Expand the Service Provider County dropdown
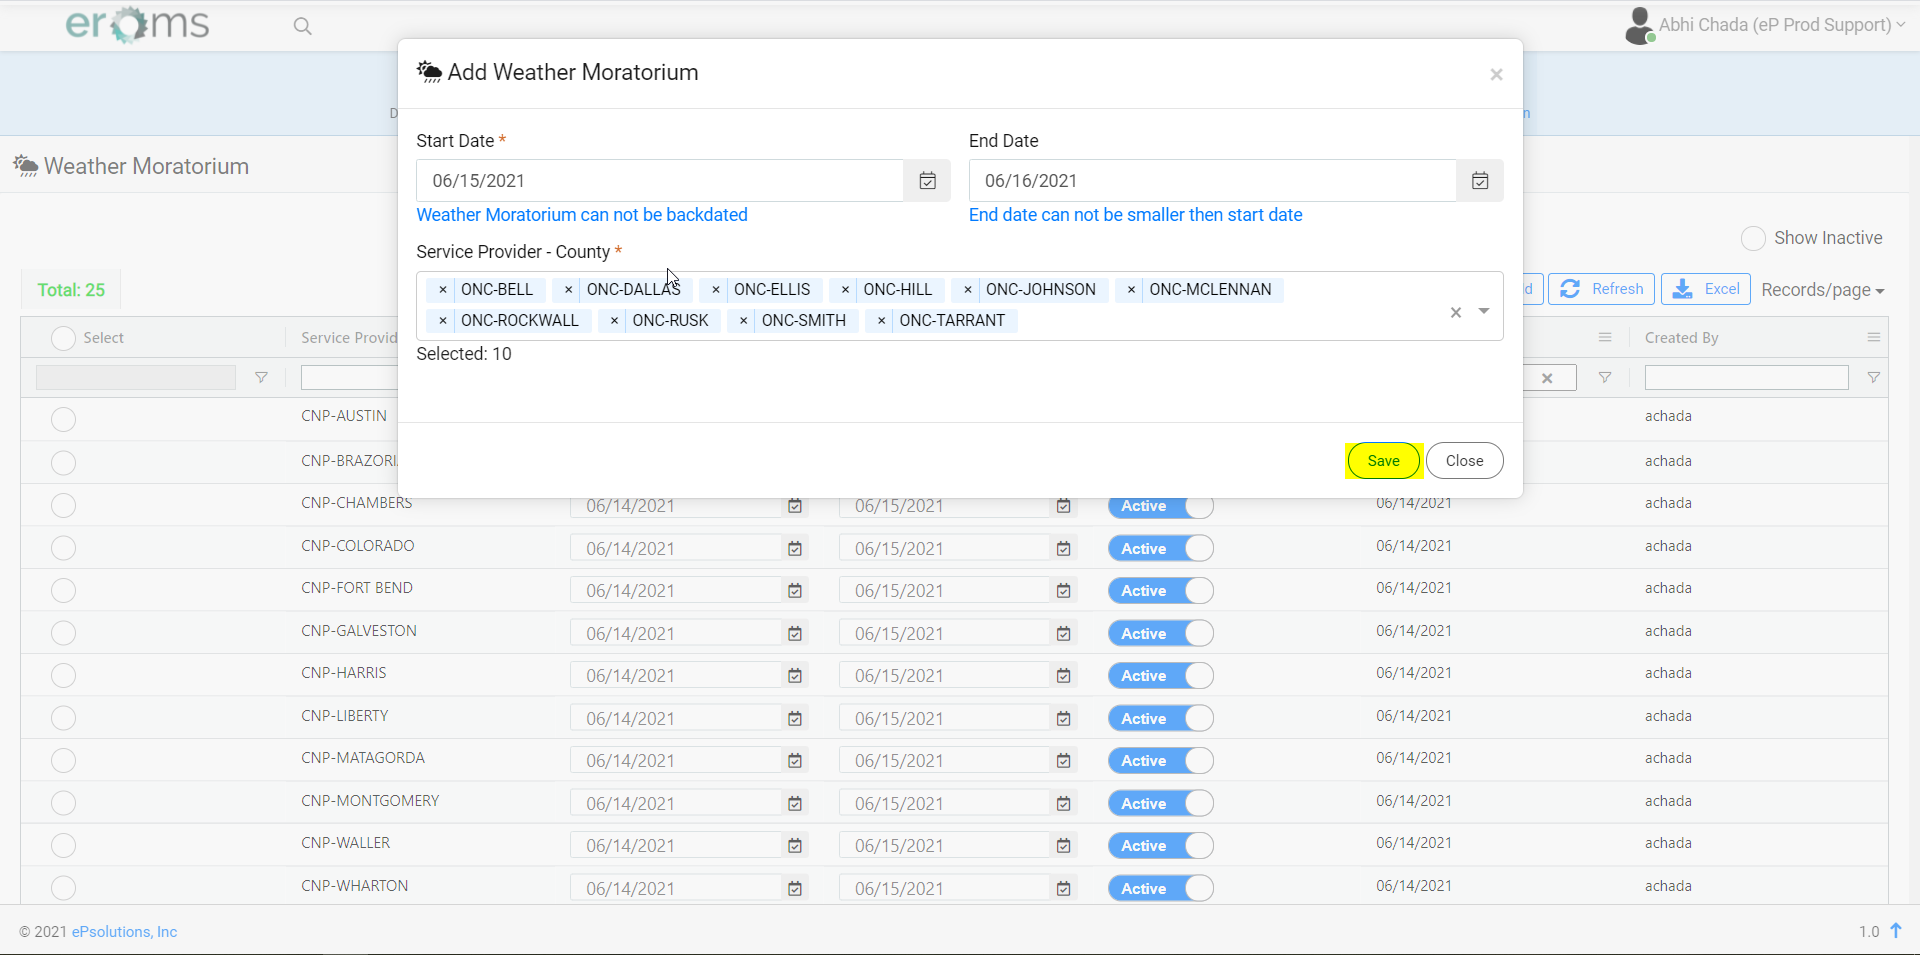Screen dimensions: 1920x955 pos(1484,311)
